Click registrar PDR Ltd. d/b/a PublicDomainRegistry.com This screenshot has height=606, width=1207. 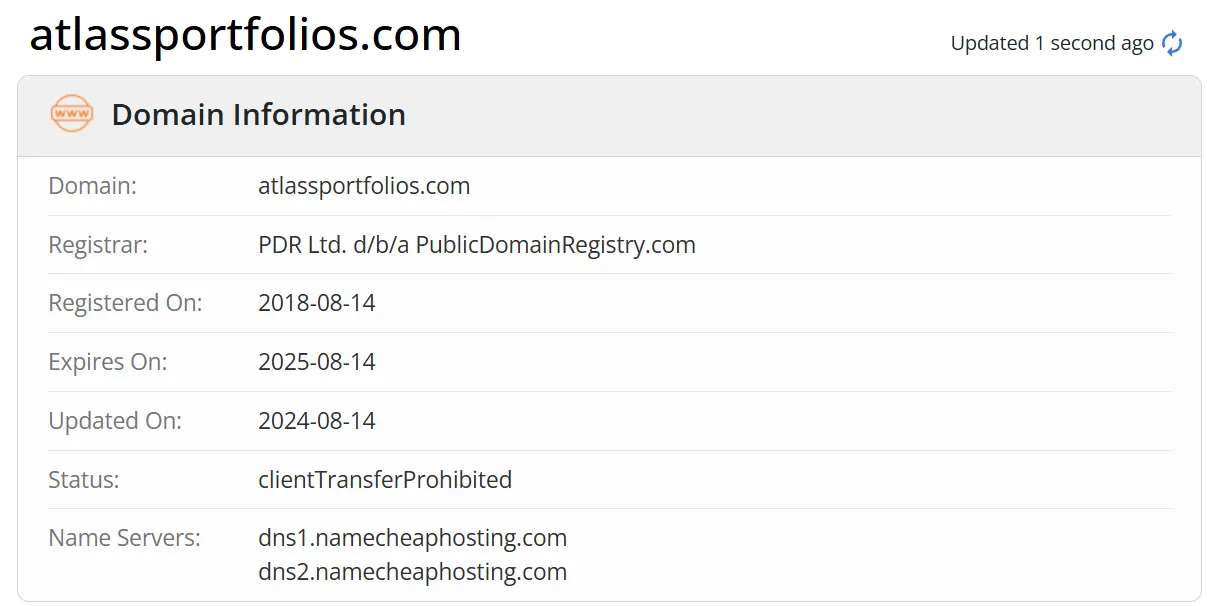click(477, 245)
